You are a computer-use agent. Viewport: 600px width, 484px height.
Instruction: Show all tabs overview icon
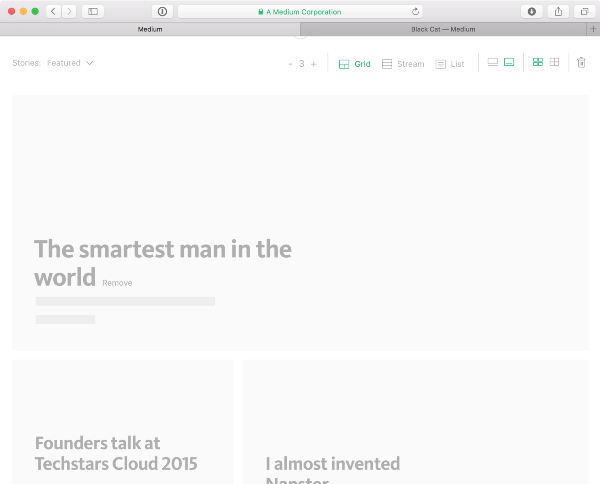tap(584, 11)
